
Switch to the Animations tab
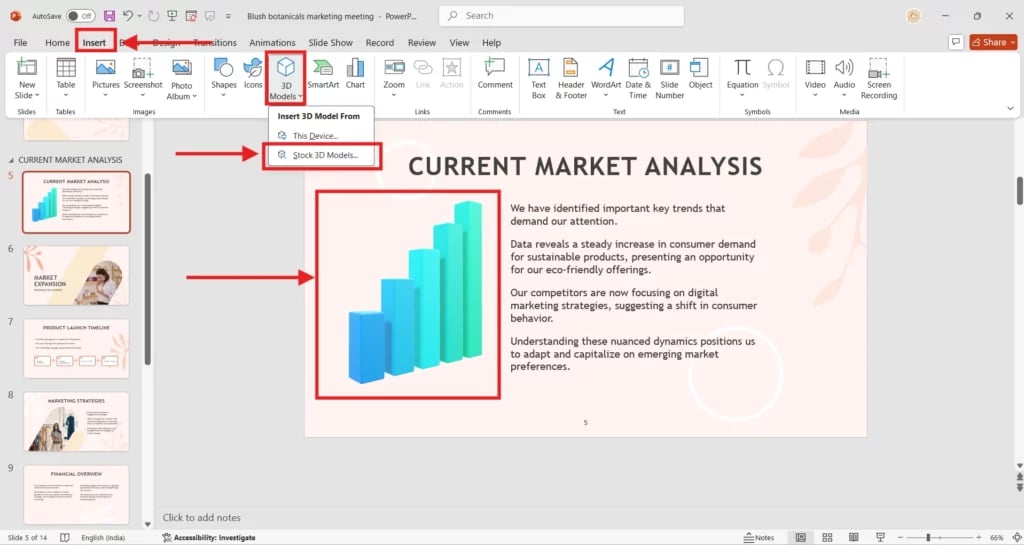(273, 43)
